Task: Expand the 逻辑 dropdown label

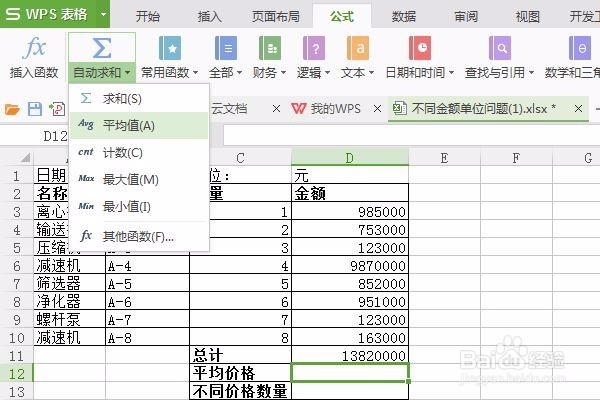Action: [x=313, y=72]
